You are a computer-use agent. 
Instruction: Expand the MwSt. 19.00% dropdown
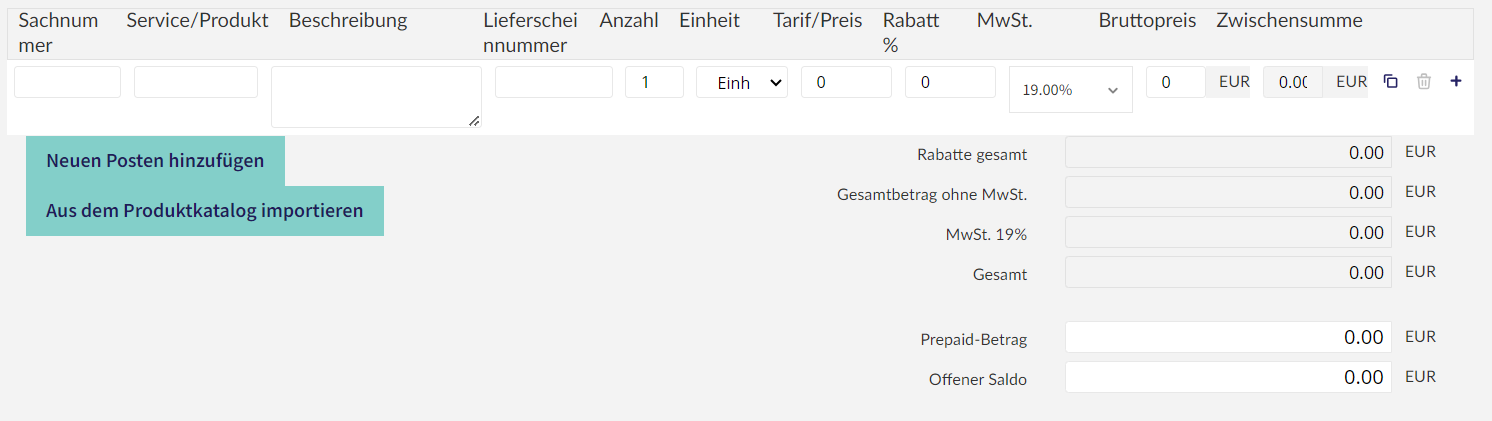point(1071,90)
